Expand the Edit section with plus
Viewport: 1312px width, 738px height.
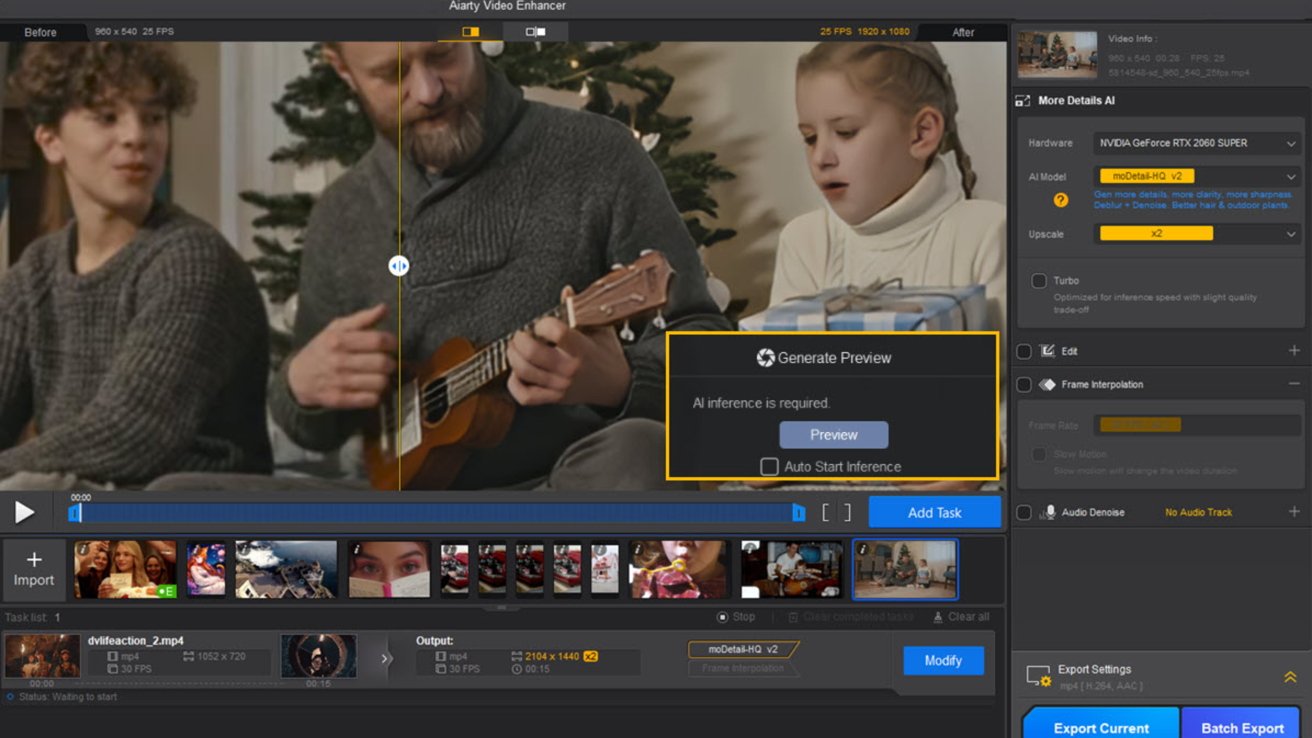[1294, 351]
